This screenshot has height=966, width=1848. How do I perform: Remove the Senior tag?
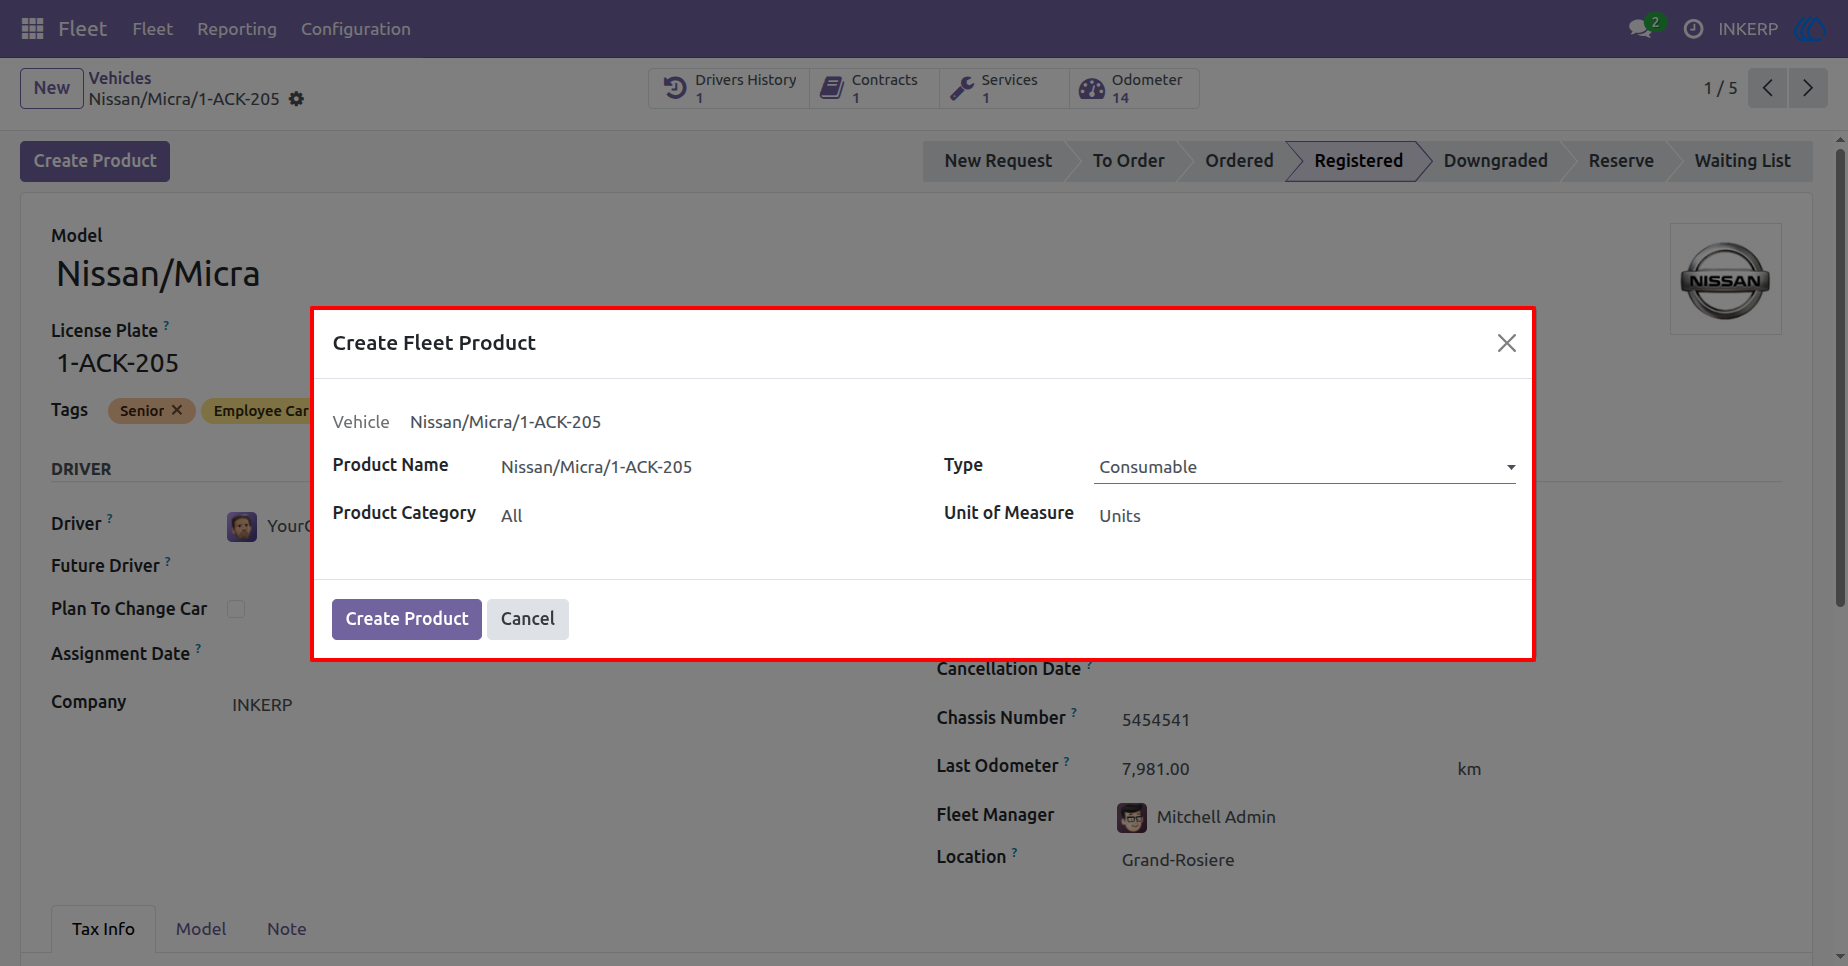(x=177, y=410)
